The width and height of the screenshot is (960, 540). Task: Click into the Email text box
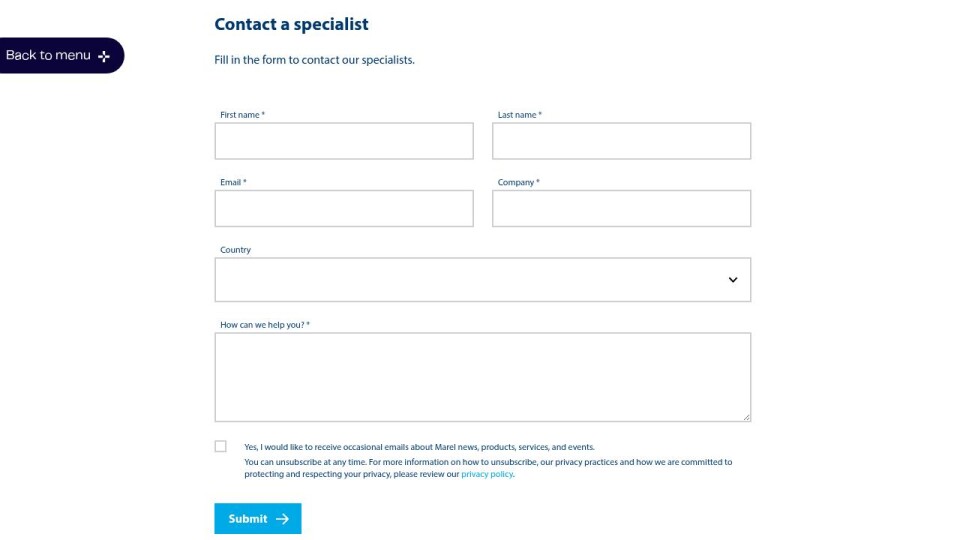coord(344,208)
